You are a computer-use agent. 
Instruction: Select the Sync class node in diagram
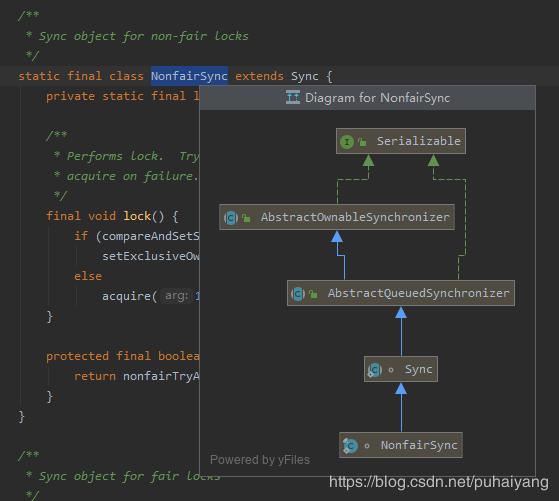pyautogui.click(x=401, y=369)
